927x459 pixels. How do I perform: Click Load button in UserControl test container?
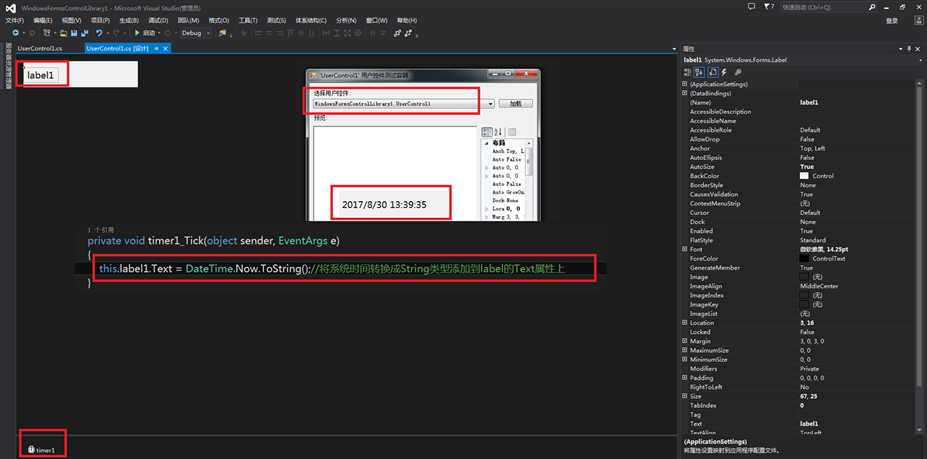tap(516, 104)
